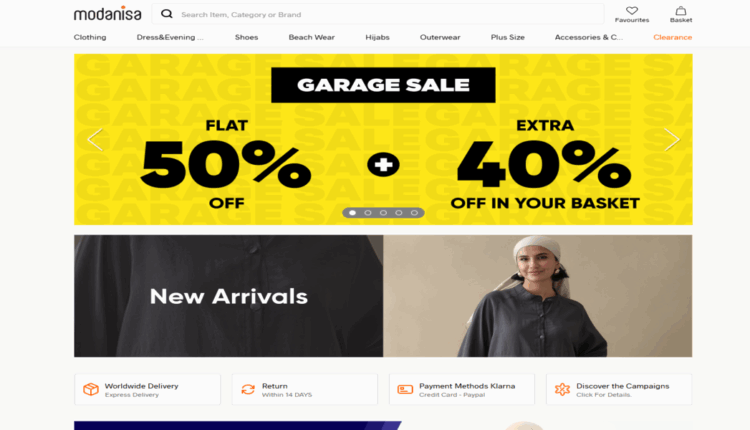The width and height of the screenshot is (750, 430).
Task: Open the Favourites heart icon
Action: [x=632, y=11]
